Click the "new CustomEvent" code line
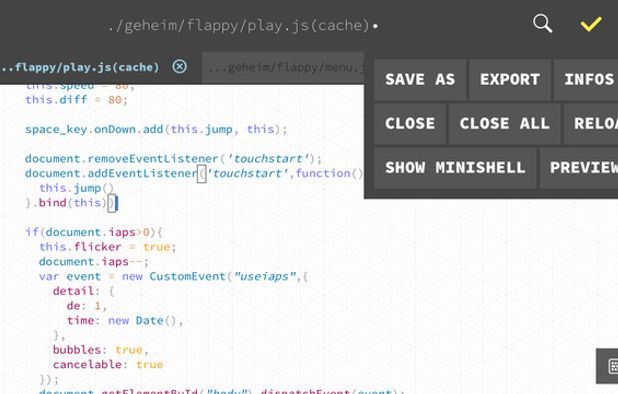The height and width of the screenshot is (394, 618). [173, 277]
